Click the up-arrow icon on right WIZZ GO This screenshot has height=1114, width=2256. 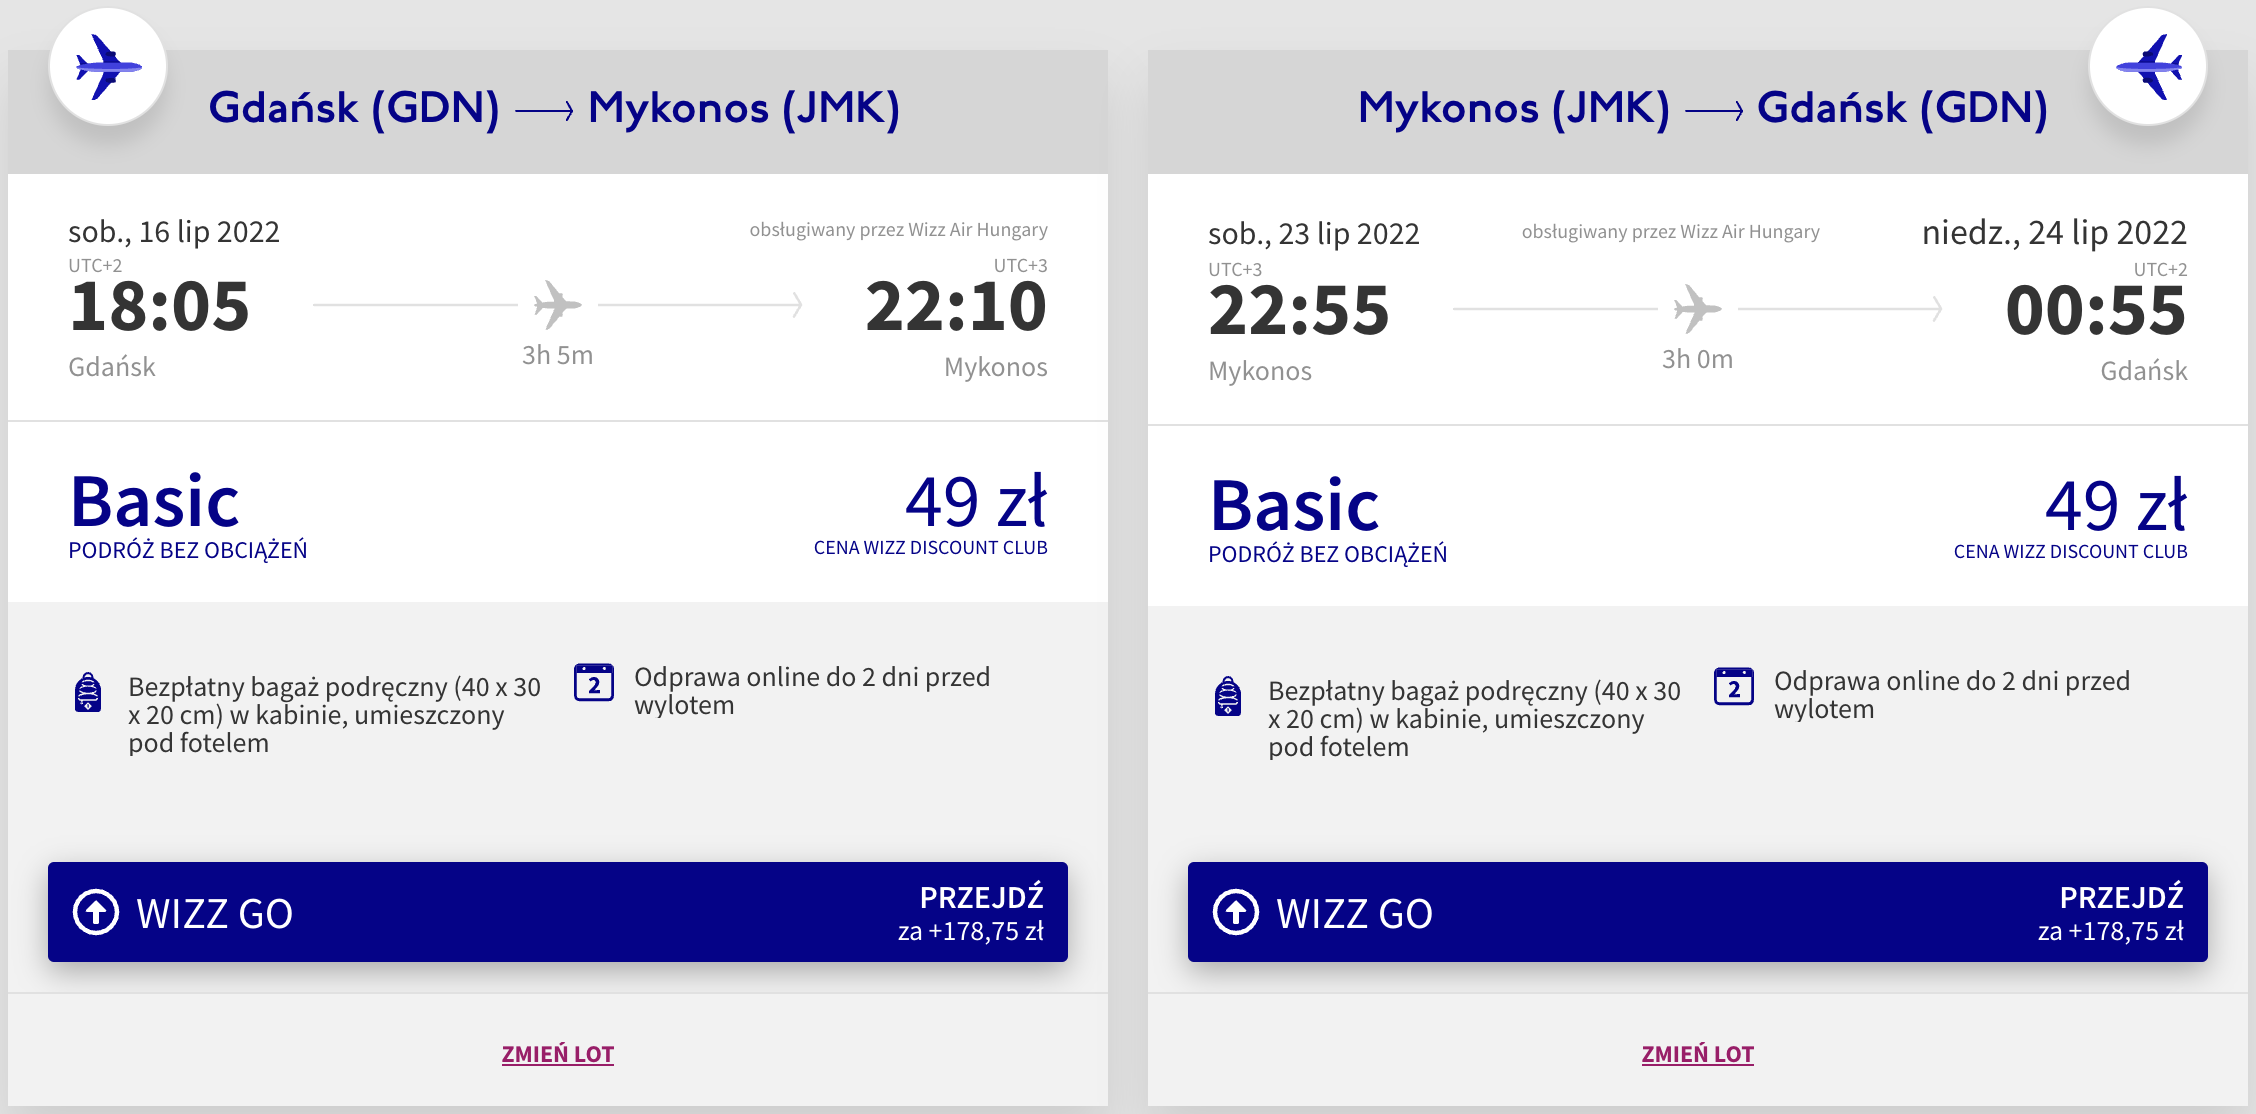(x=1236, y=912)
